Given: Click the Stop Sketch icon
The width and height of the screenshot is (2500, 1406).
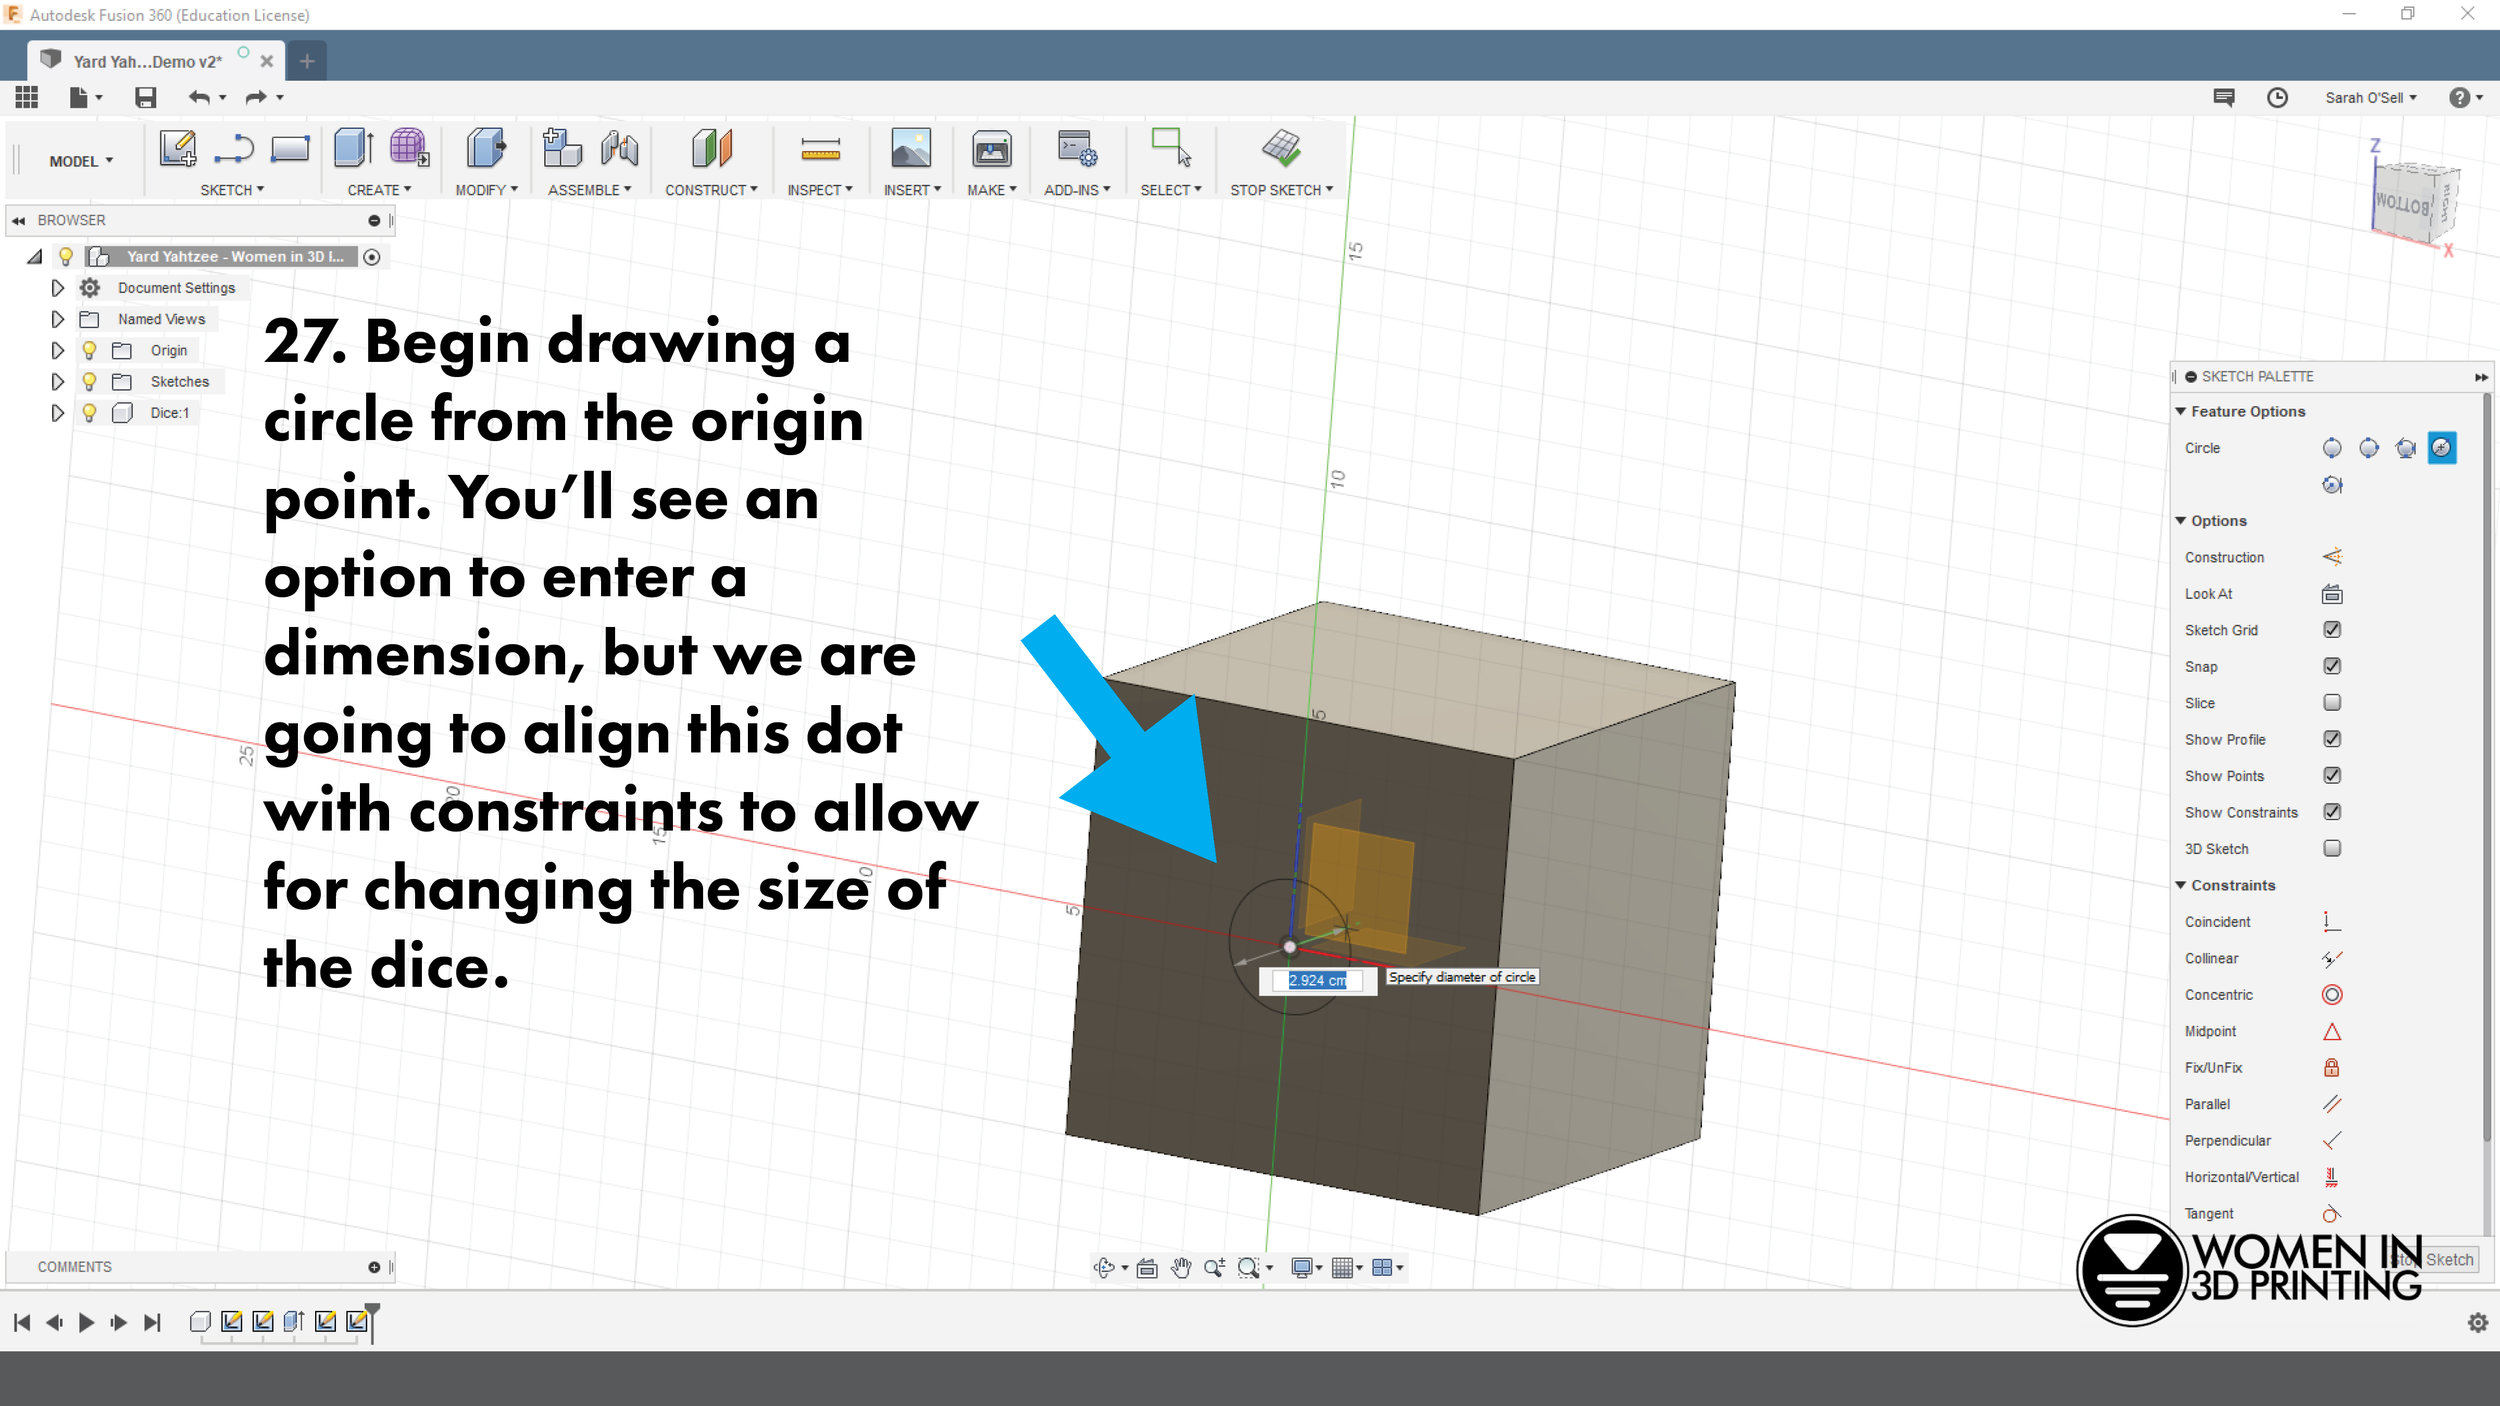Looking at the screenshot, I should (1281, 148).
